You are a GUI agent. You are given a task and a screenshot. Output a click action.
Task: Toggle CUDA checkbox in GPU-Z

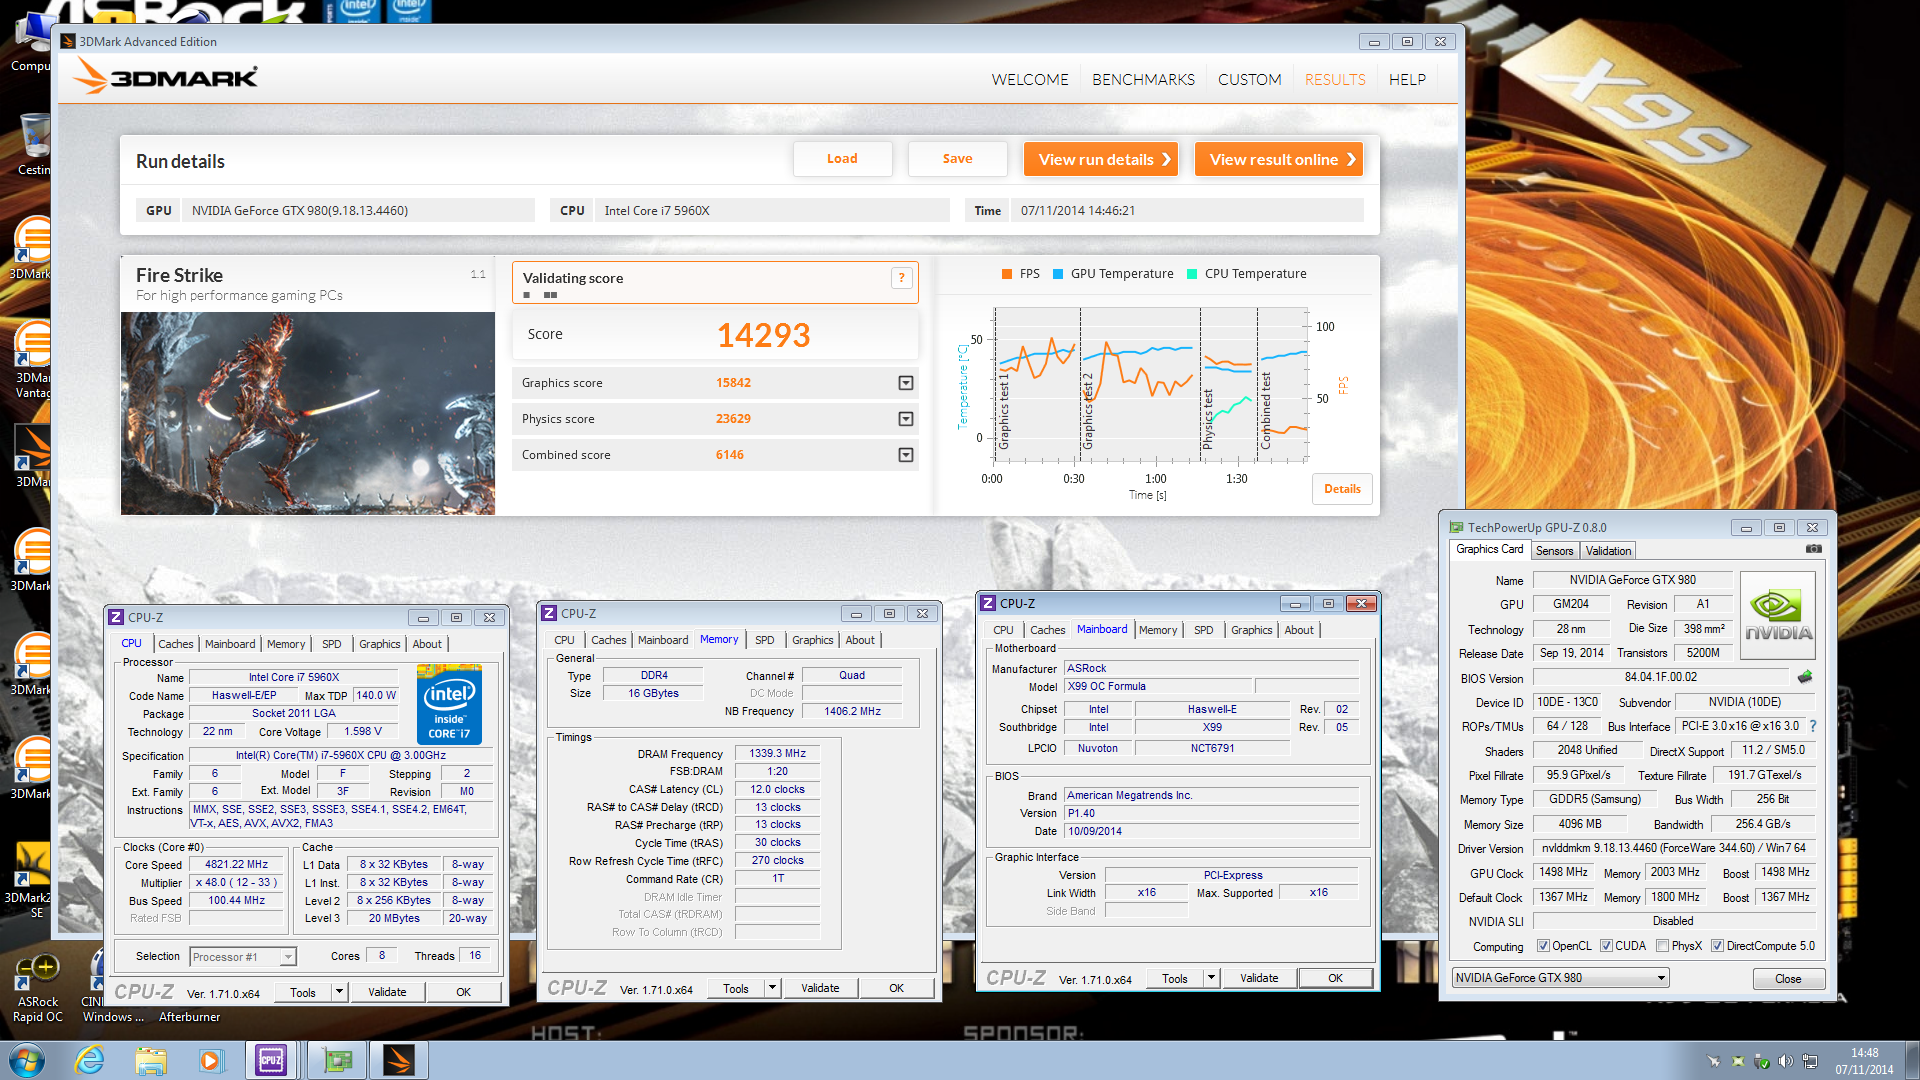tap(1606, 946)
